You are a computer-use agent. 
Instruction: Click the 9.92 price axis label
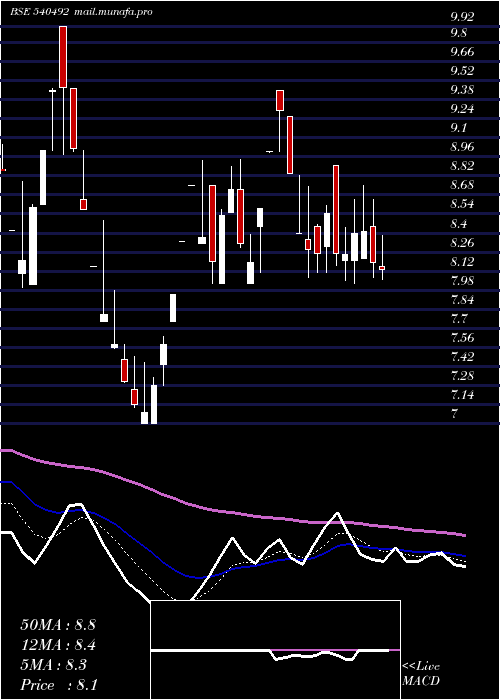coord(462,17)
